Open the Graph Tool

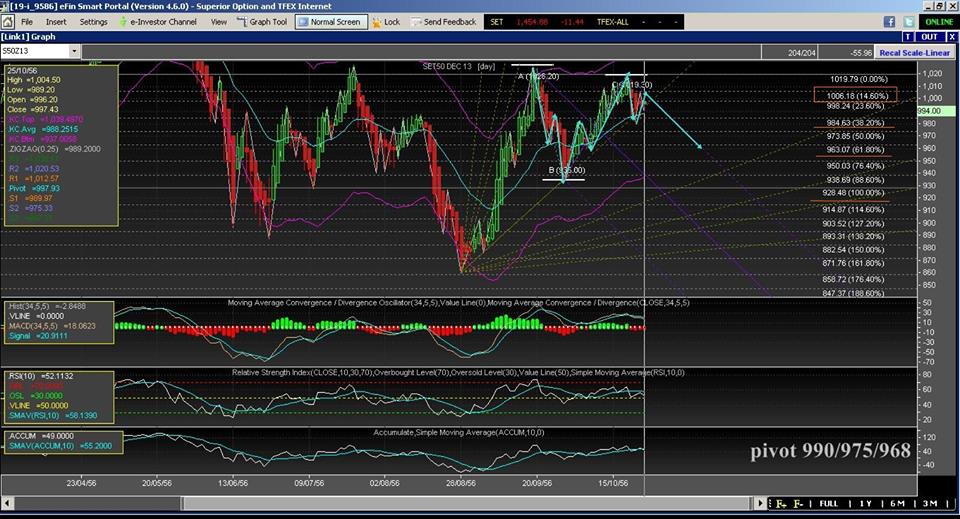coord(266,21)
